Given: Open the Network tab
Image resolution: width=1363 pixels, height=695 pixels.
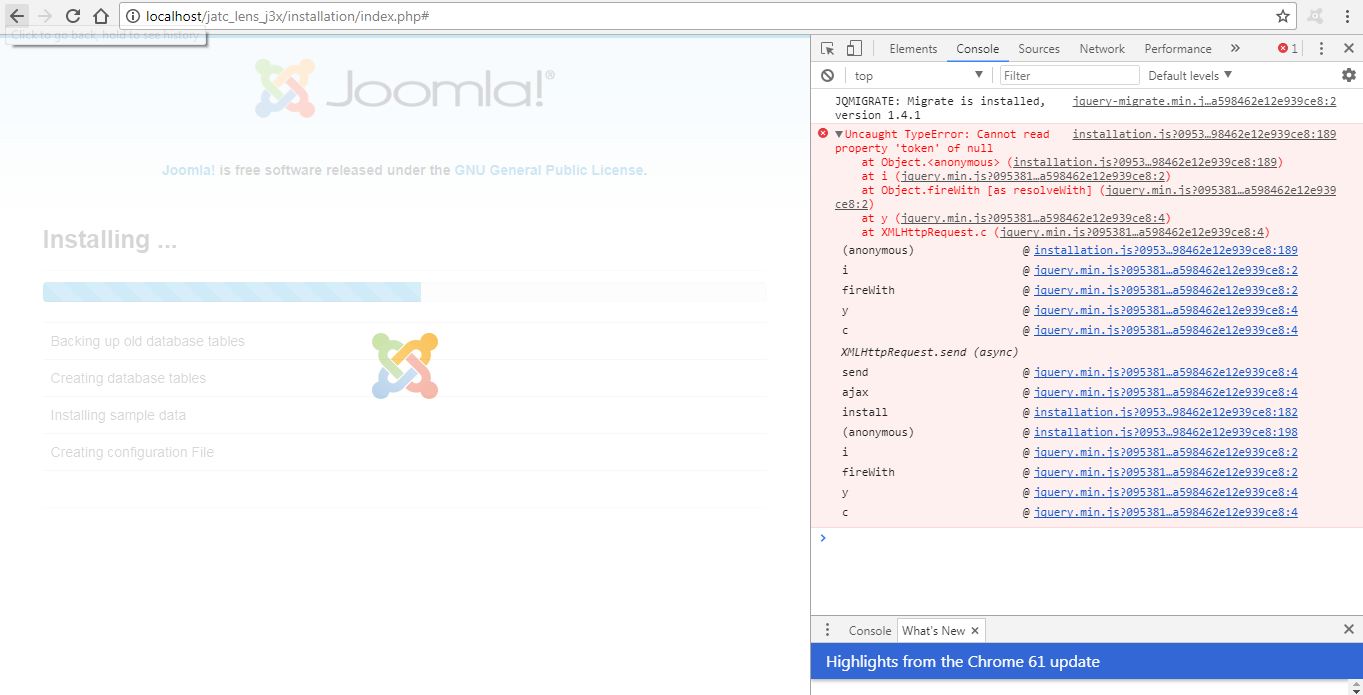Looking at the screenshot, I should [x=1102, y=48].
